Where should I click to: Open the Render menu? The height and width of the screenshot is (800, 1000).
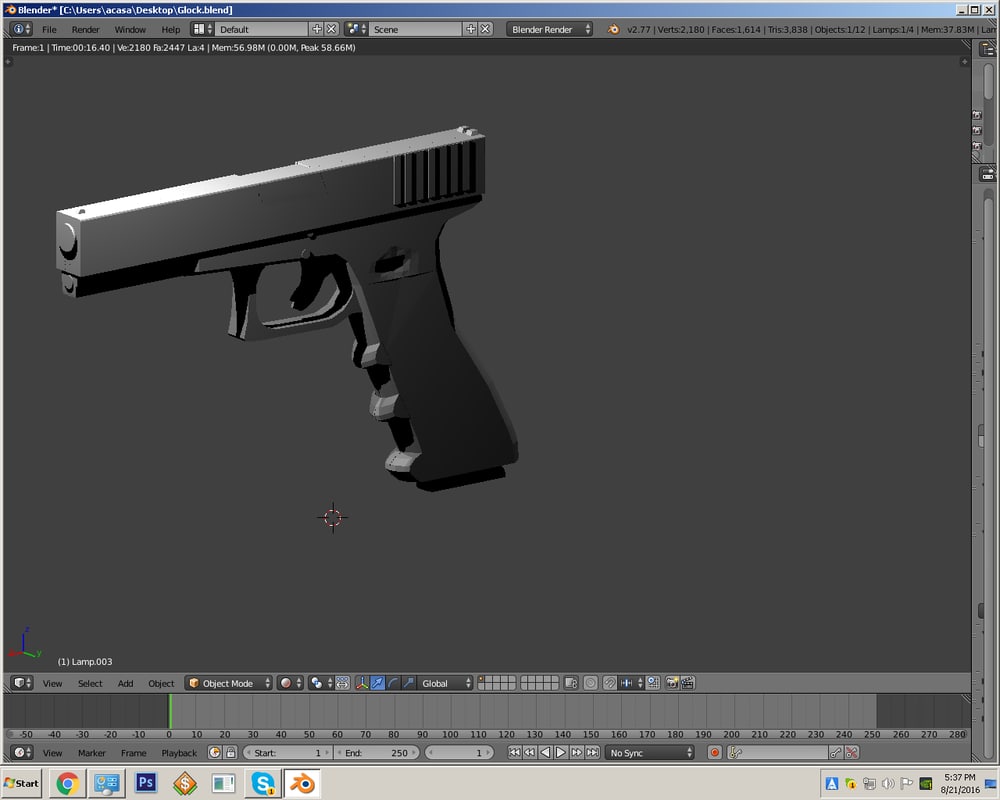(86, 29)
